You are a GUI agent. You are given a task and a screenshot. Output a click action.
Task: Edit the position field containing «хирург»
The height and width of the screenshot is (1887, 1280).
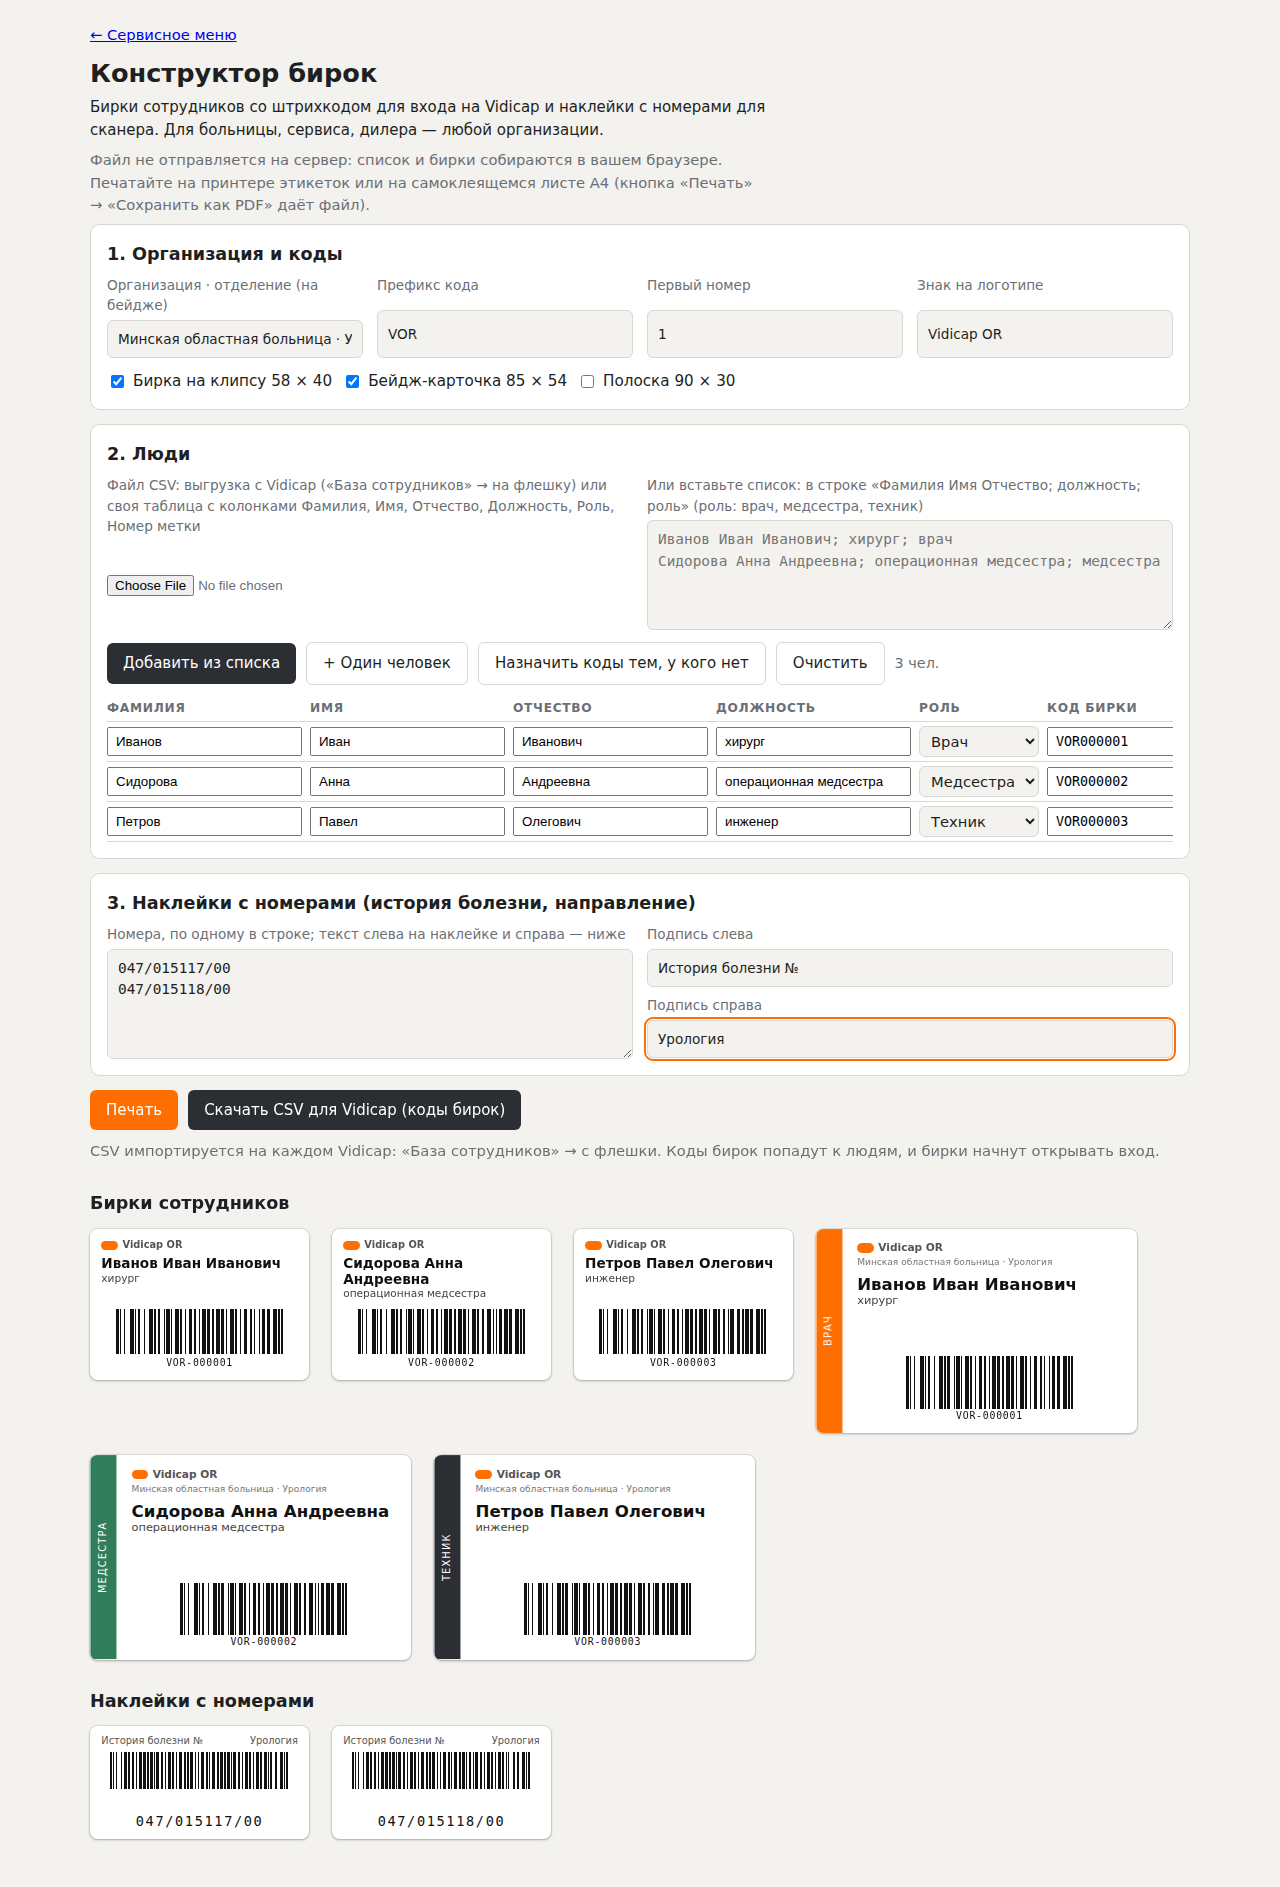click(813, 742)
